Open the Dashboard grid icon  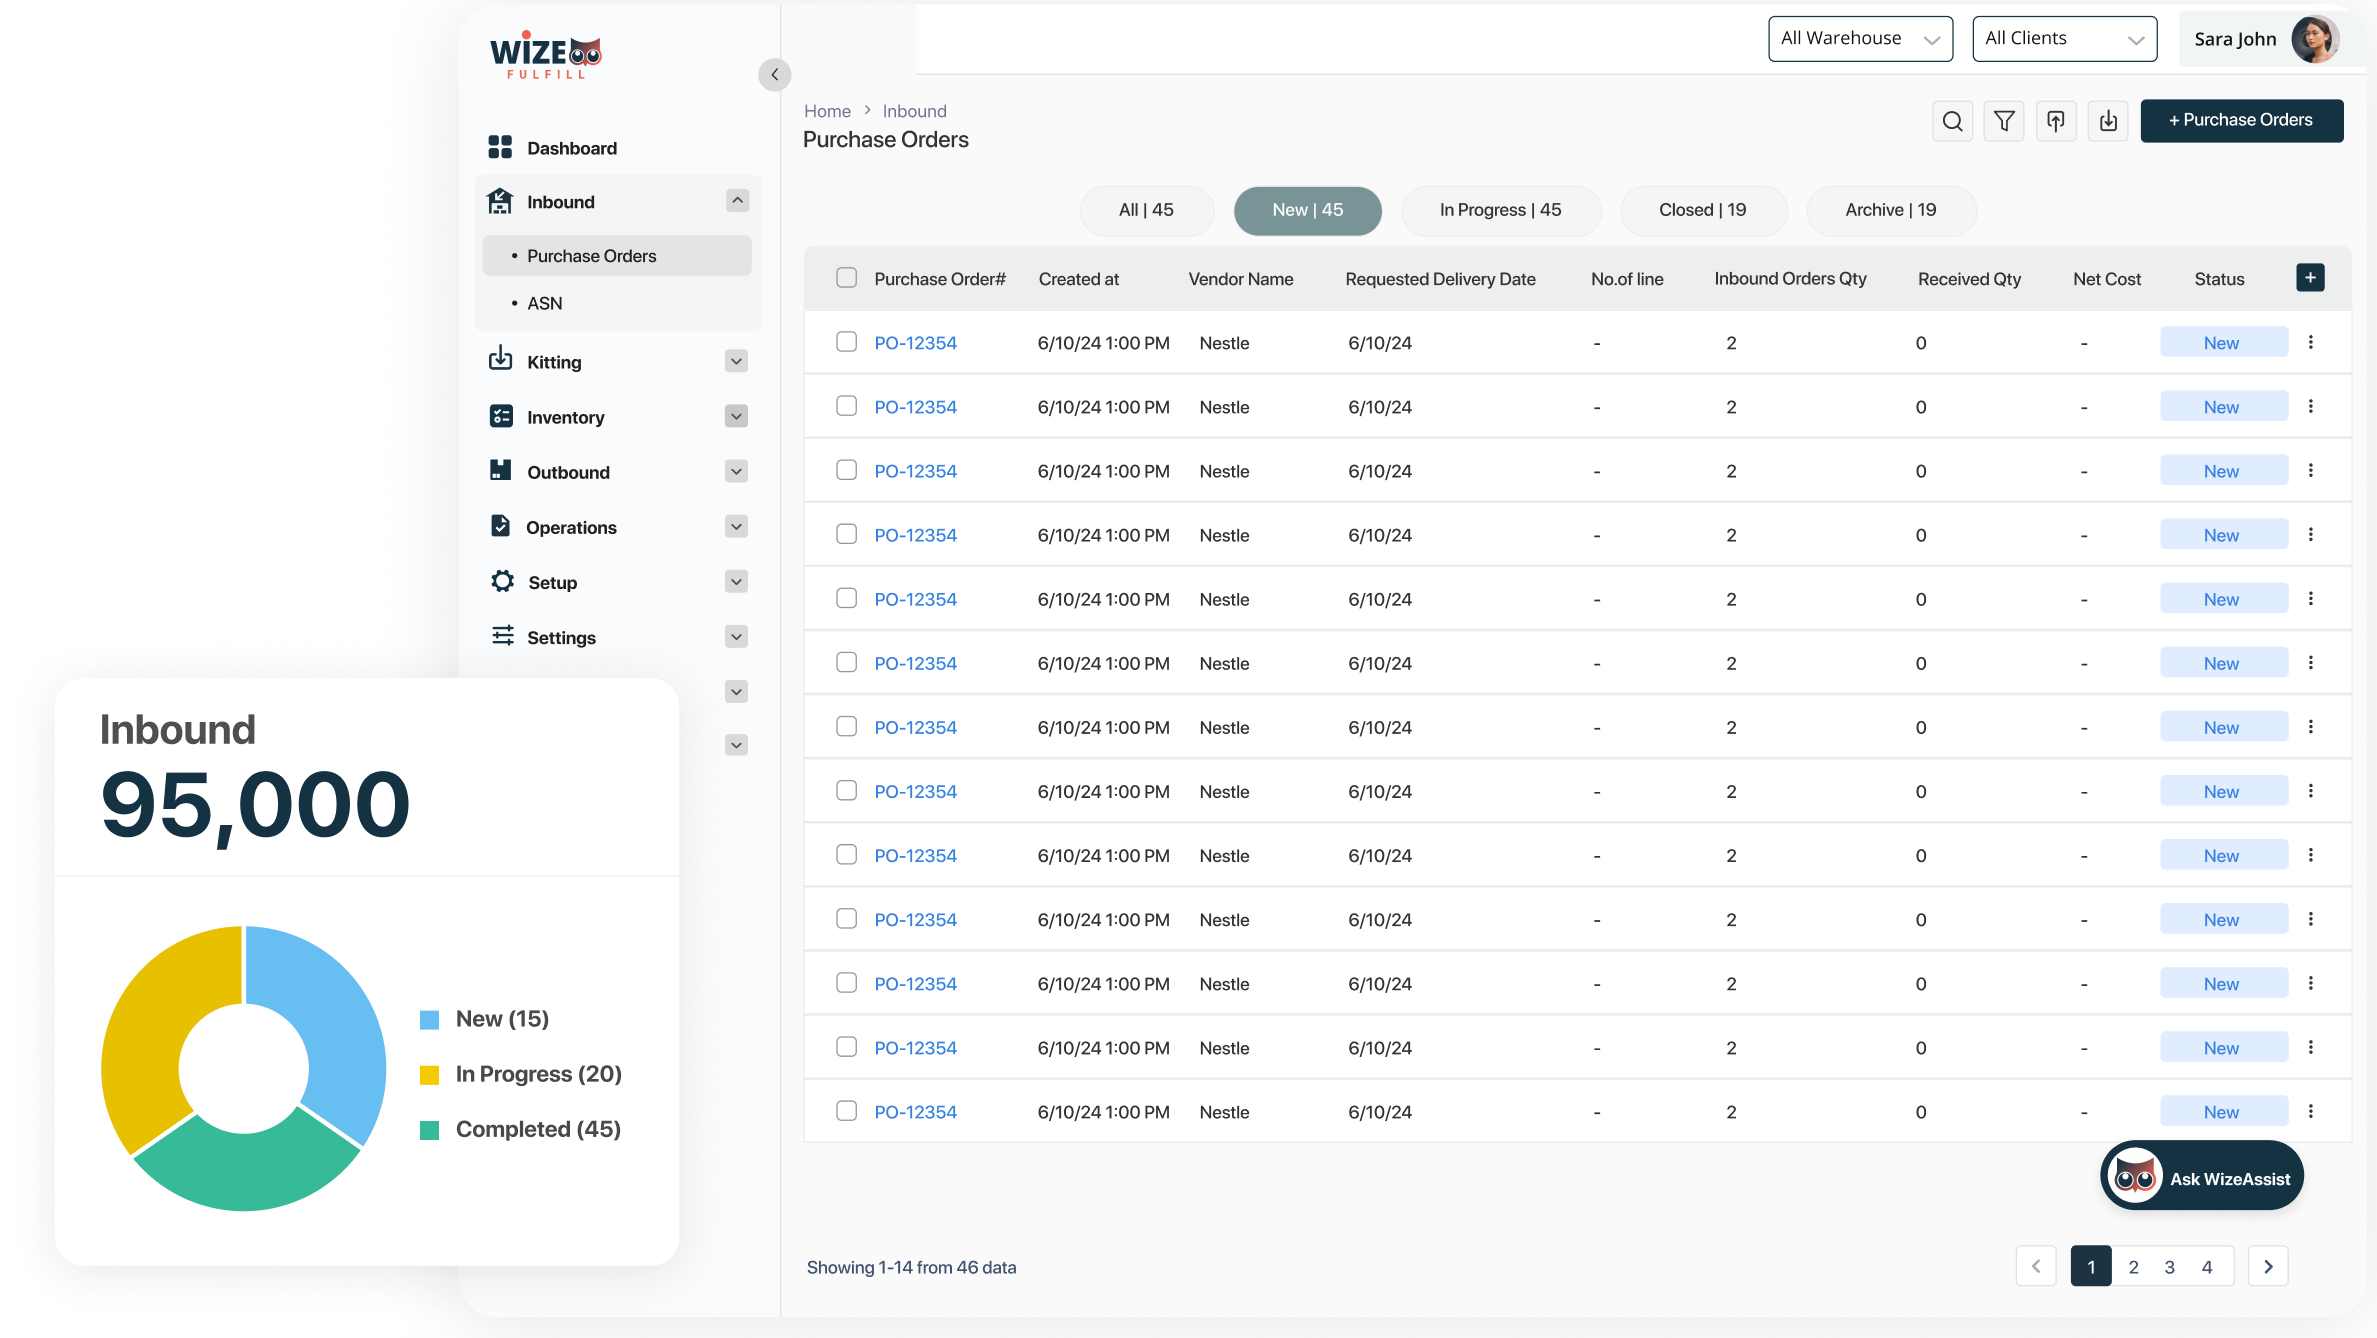click(500, 148)
